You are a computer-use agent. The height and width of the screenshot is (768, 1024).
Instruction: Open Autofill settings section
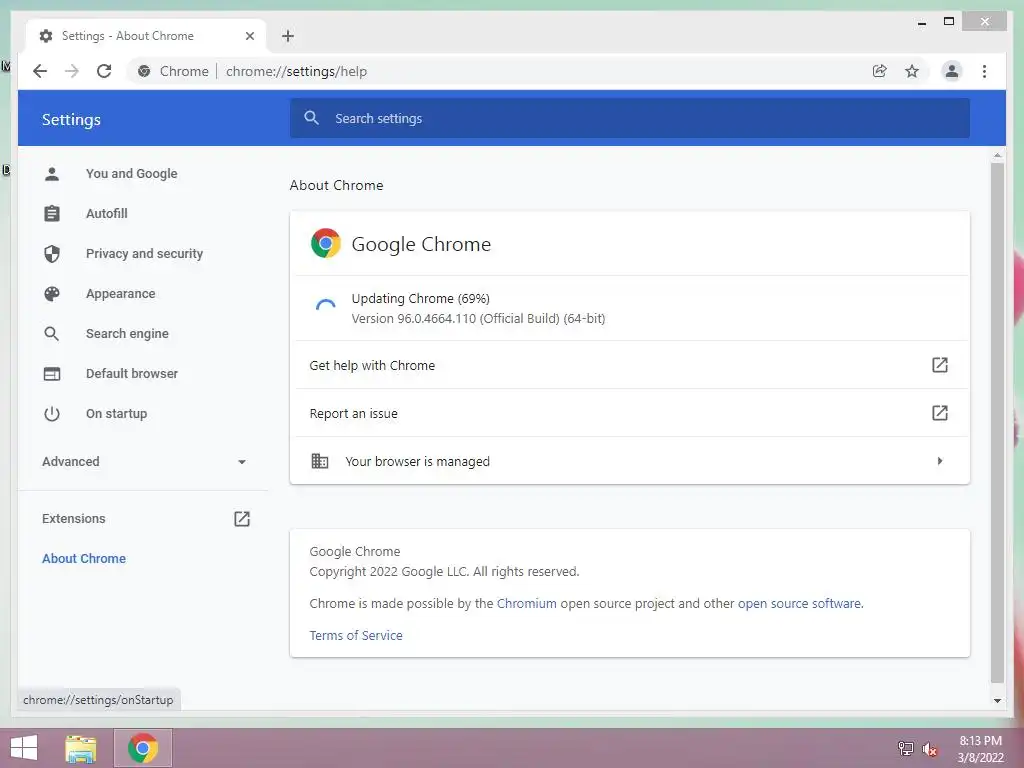106,214
